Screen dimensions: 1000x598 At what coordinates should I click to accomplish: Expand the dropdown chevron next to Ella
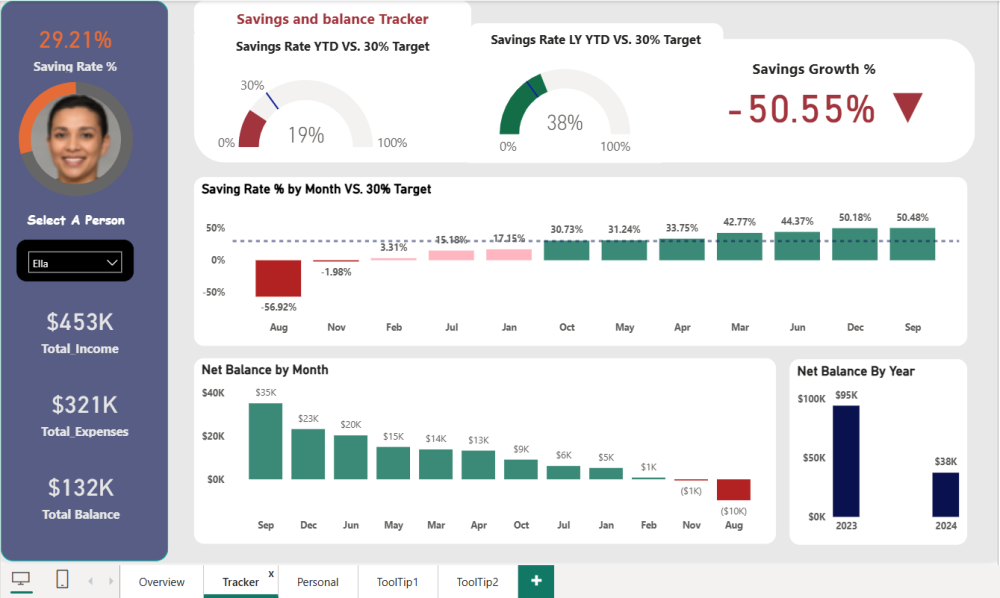coord(111,263)
